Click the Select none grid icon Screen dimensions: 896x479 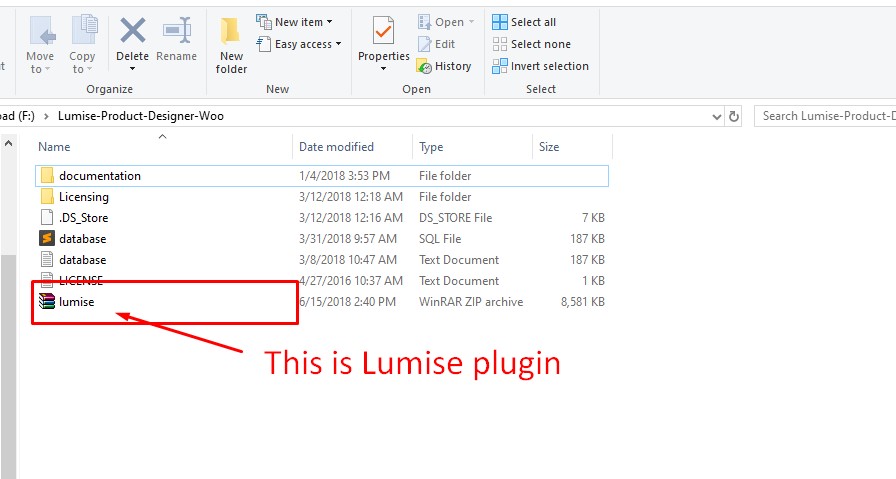click(x=500, y=44)
